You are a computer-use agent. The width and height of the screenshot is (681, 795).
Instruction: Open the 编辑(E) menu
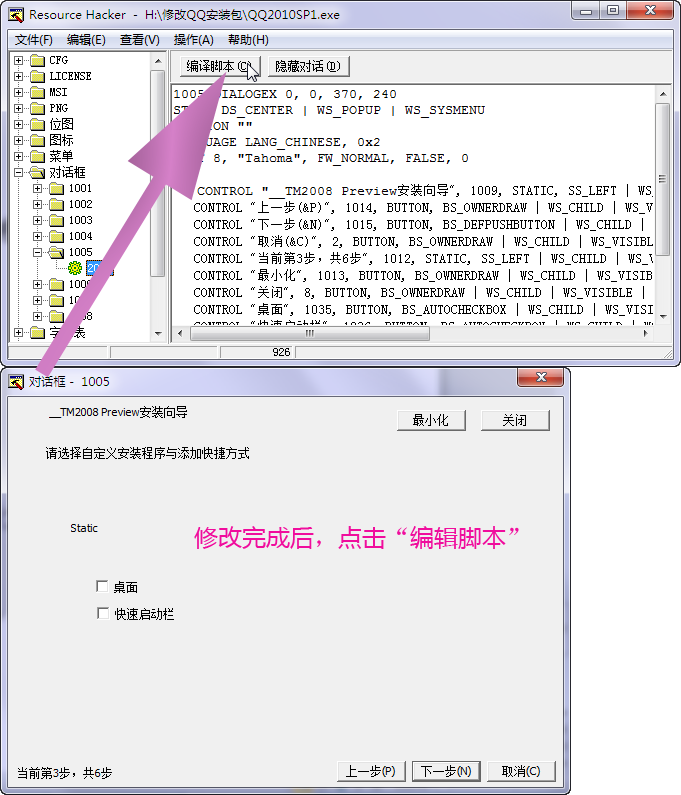(86, 40)
